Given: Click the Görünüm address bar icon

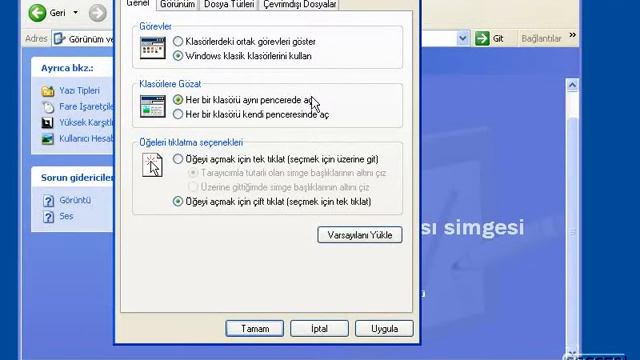Looking at the screenshot, I should [x=60, y=39].
